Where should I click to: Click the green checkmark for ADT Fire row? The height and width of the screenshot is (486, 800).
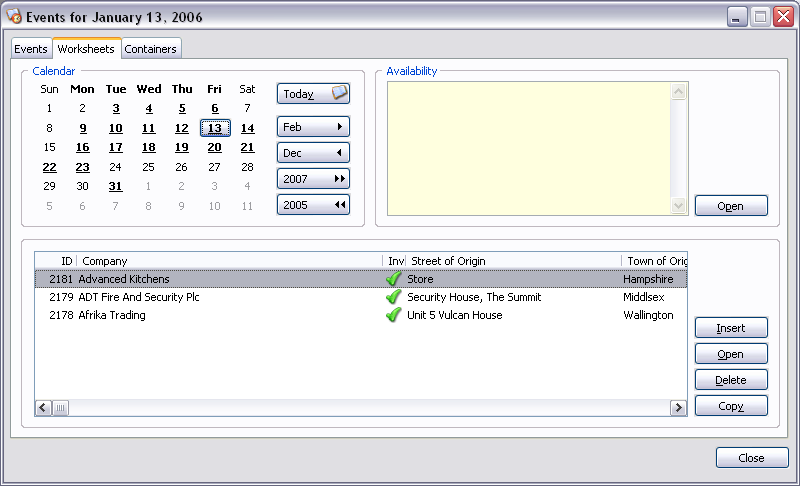click(393, 297)
